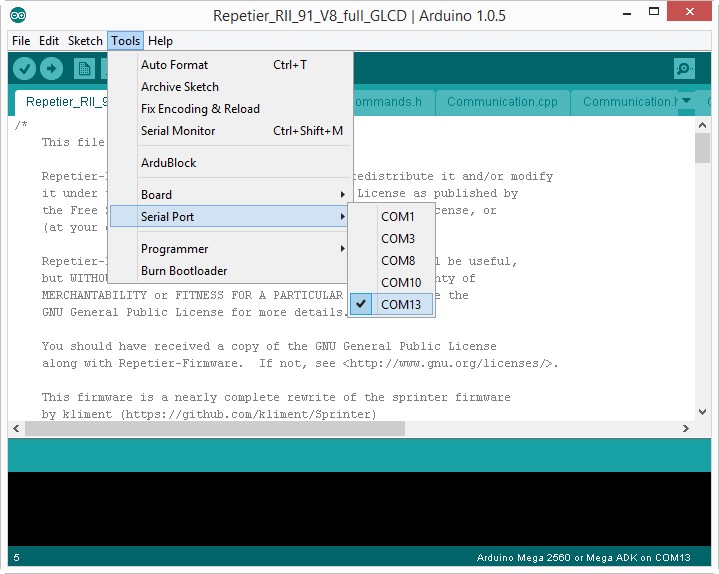Click the horizontal scrollbar thumb
The width and height of the screenshot is (719, 574).
pyautogui.click(x=215, y=428)
